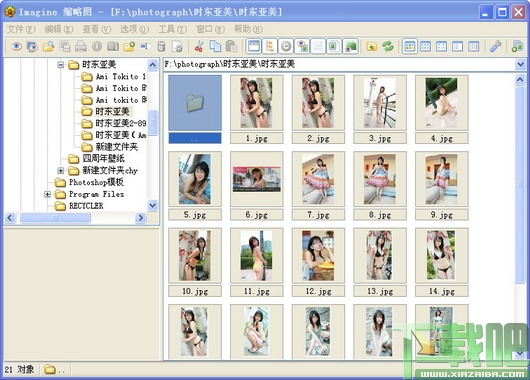Expand the Program Files folder node

pyautogui.click(x=47, y=194)
